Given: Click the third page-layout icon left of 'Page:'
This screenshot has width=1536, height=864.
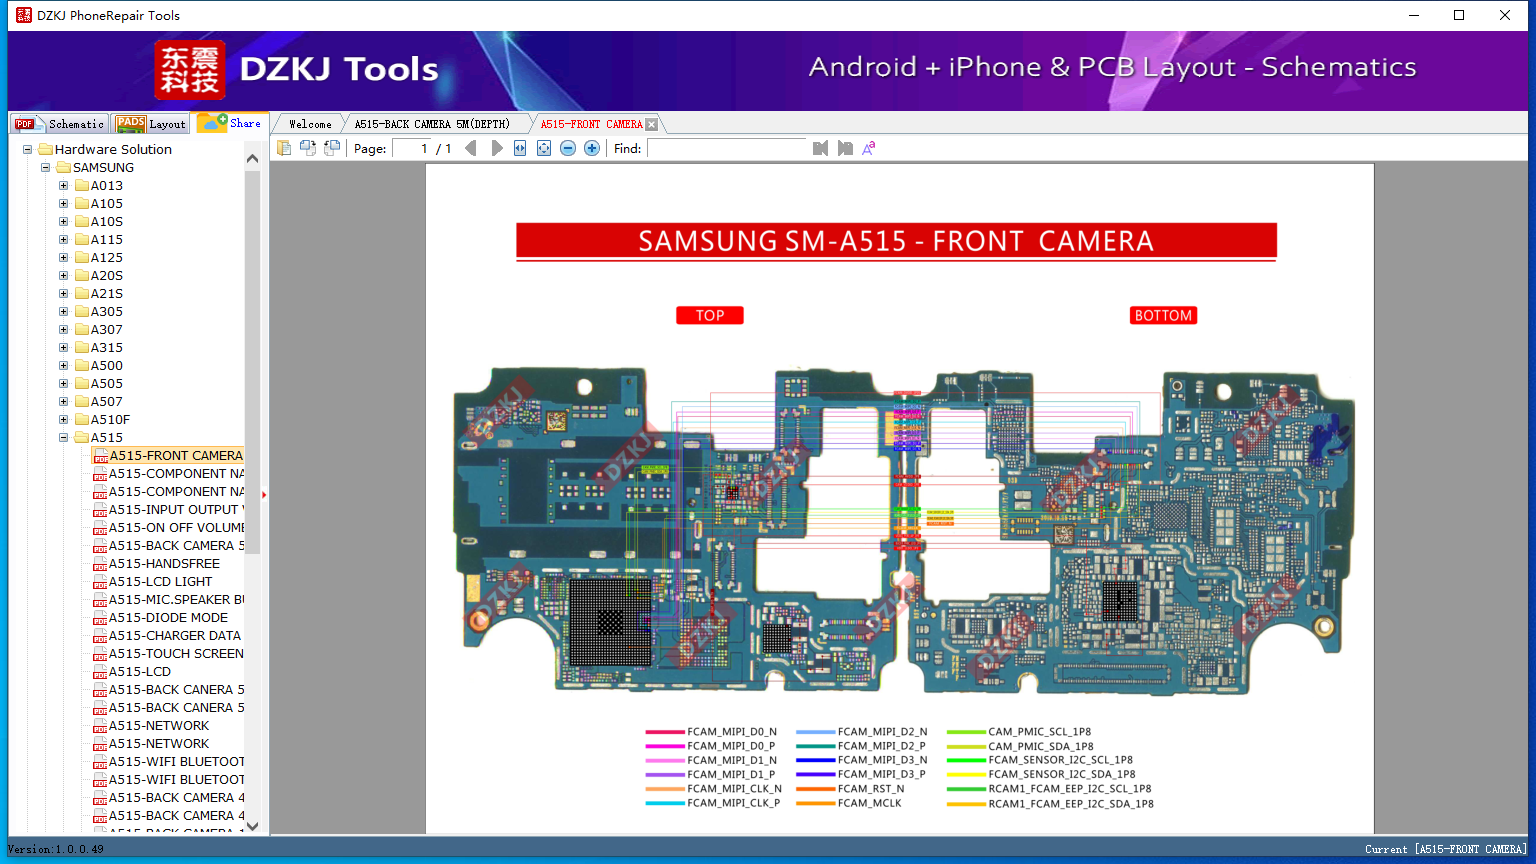Looking at the screenshot, I should [332, 148].
